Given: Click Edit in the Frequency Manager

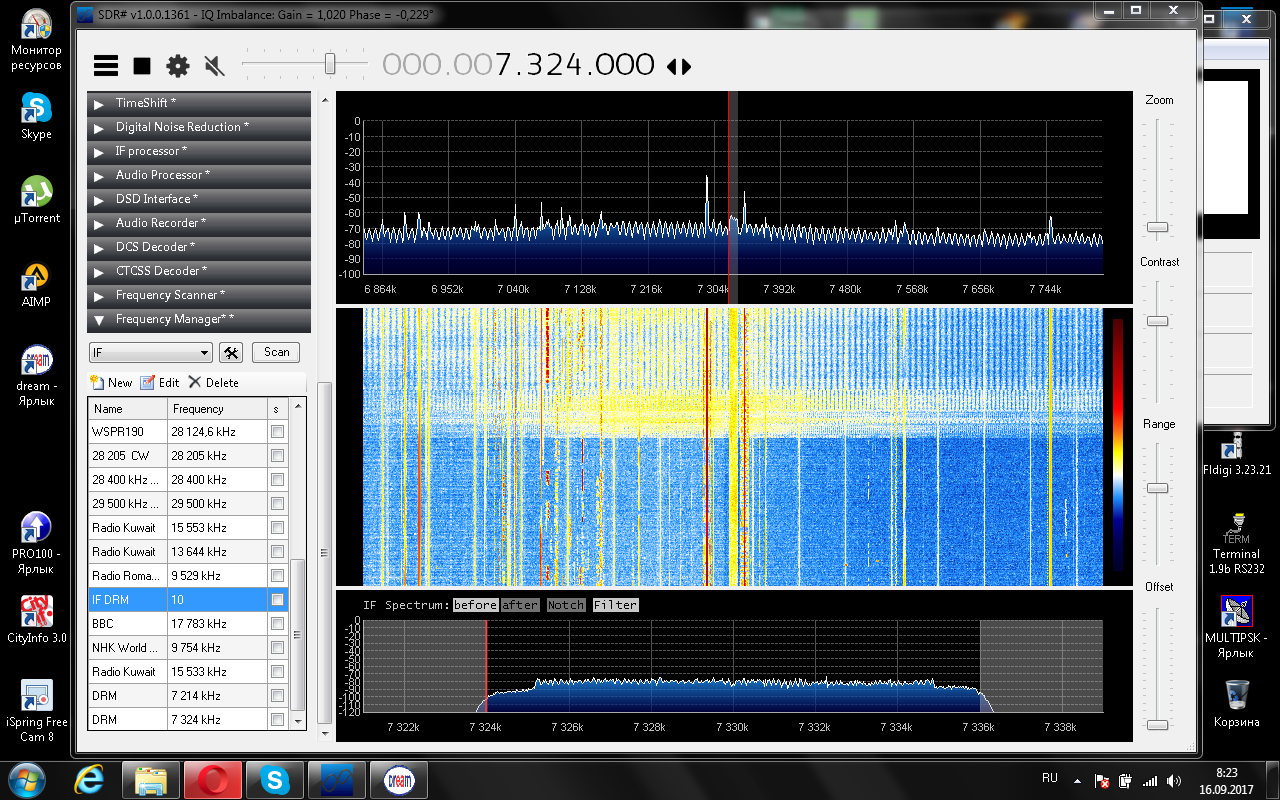Looking at the screenshot, I should [160, 382].
